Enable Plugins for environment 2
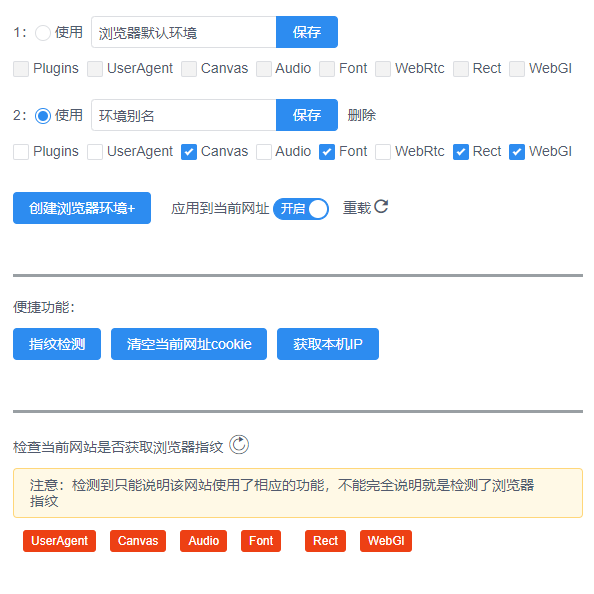Image resolution: width=594 pixels, height=594 pixels. tap(21, 152)
